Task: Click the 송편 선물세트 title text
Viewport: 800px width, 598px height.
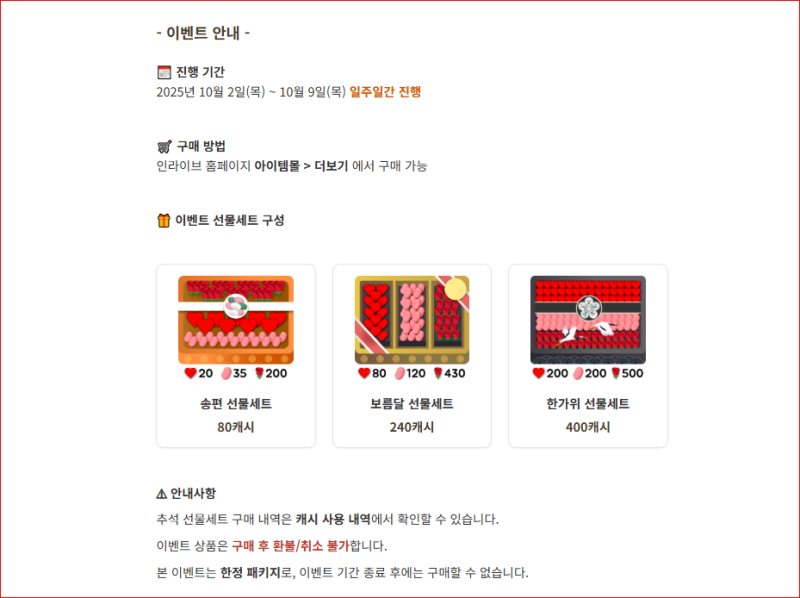Action: click(236, 404)
